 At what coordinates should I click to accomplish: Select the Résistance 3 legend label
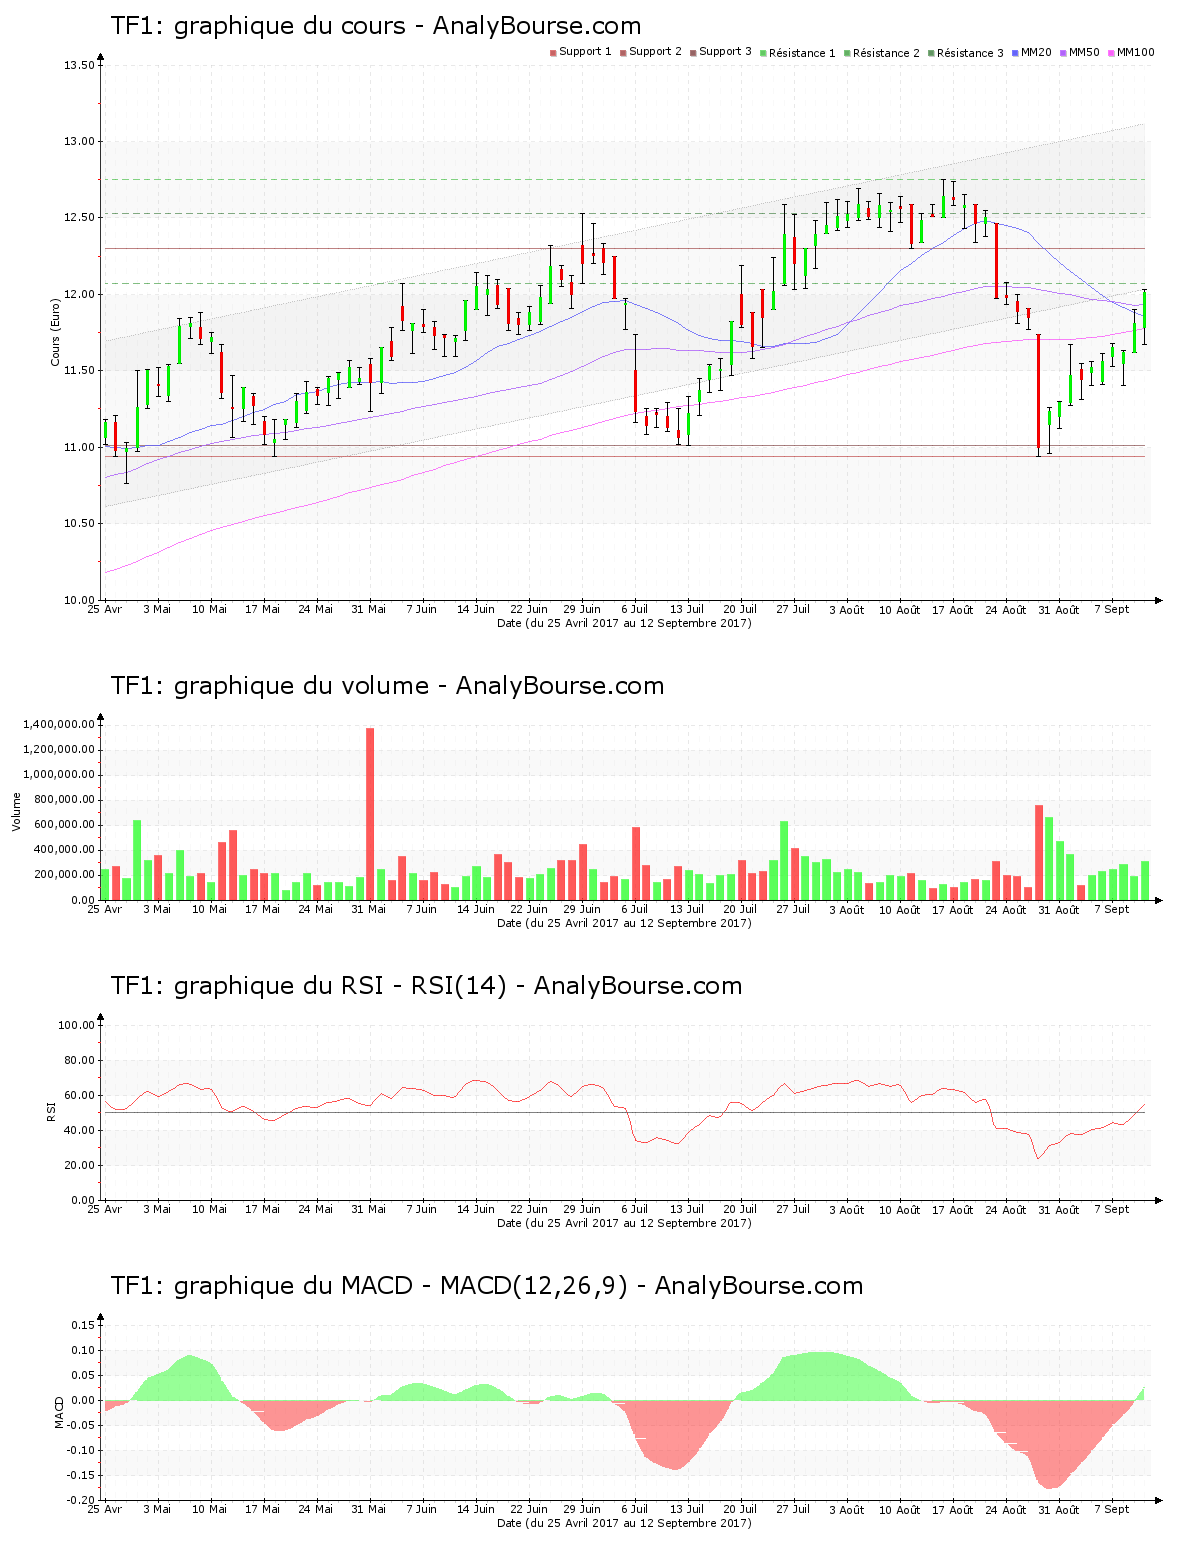click(x=970, y=53)
